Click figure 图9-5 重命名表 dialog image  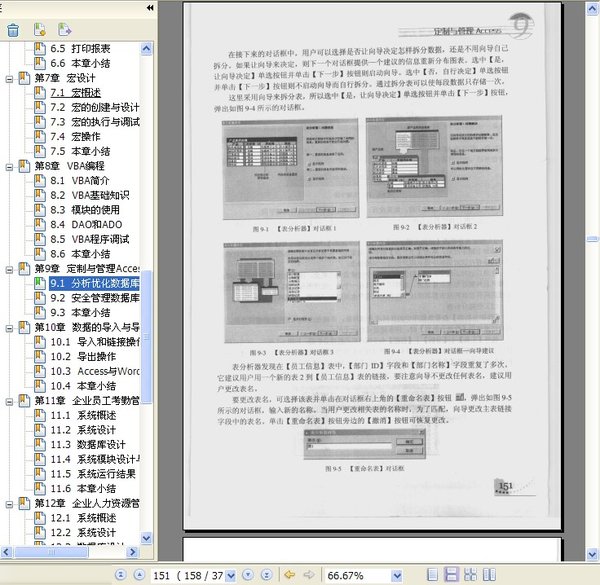pos(365,443)
